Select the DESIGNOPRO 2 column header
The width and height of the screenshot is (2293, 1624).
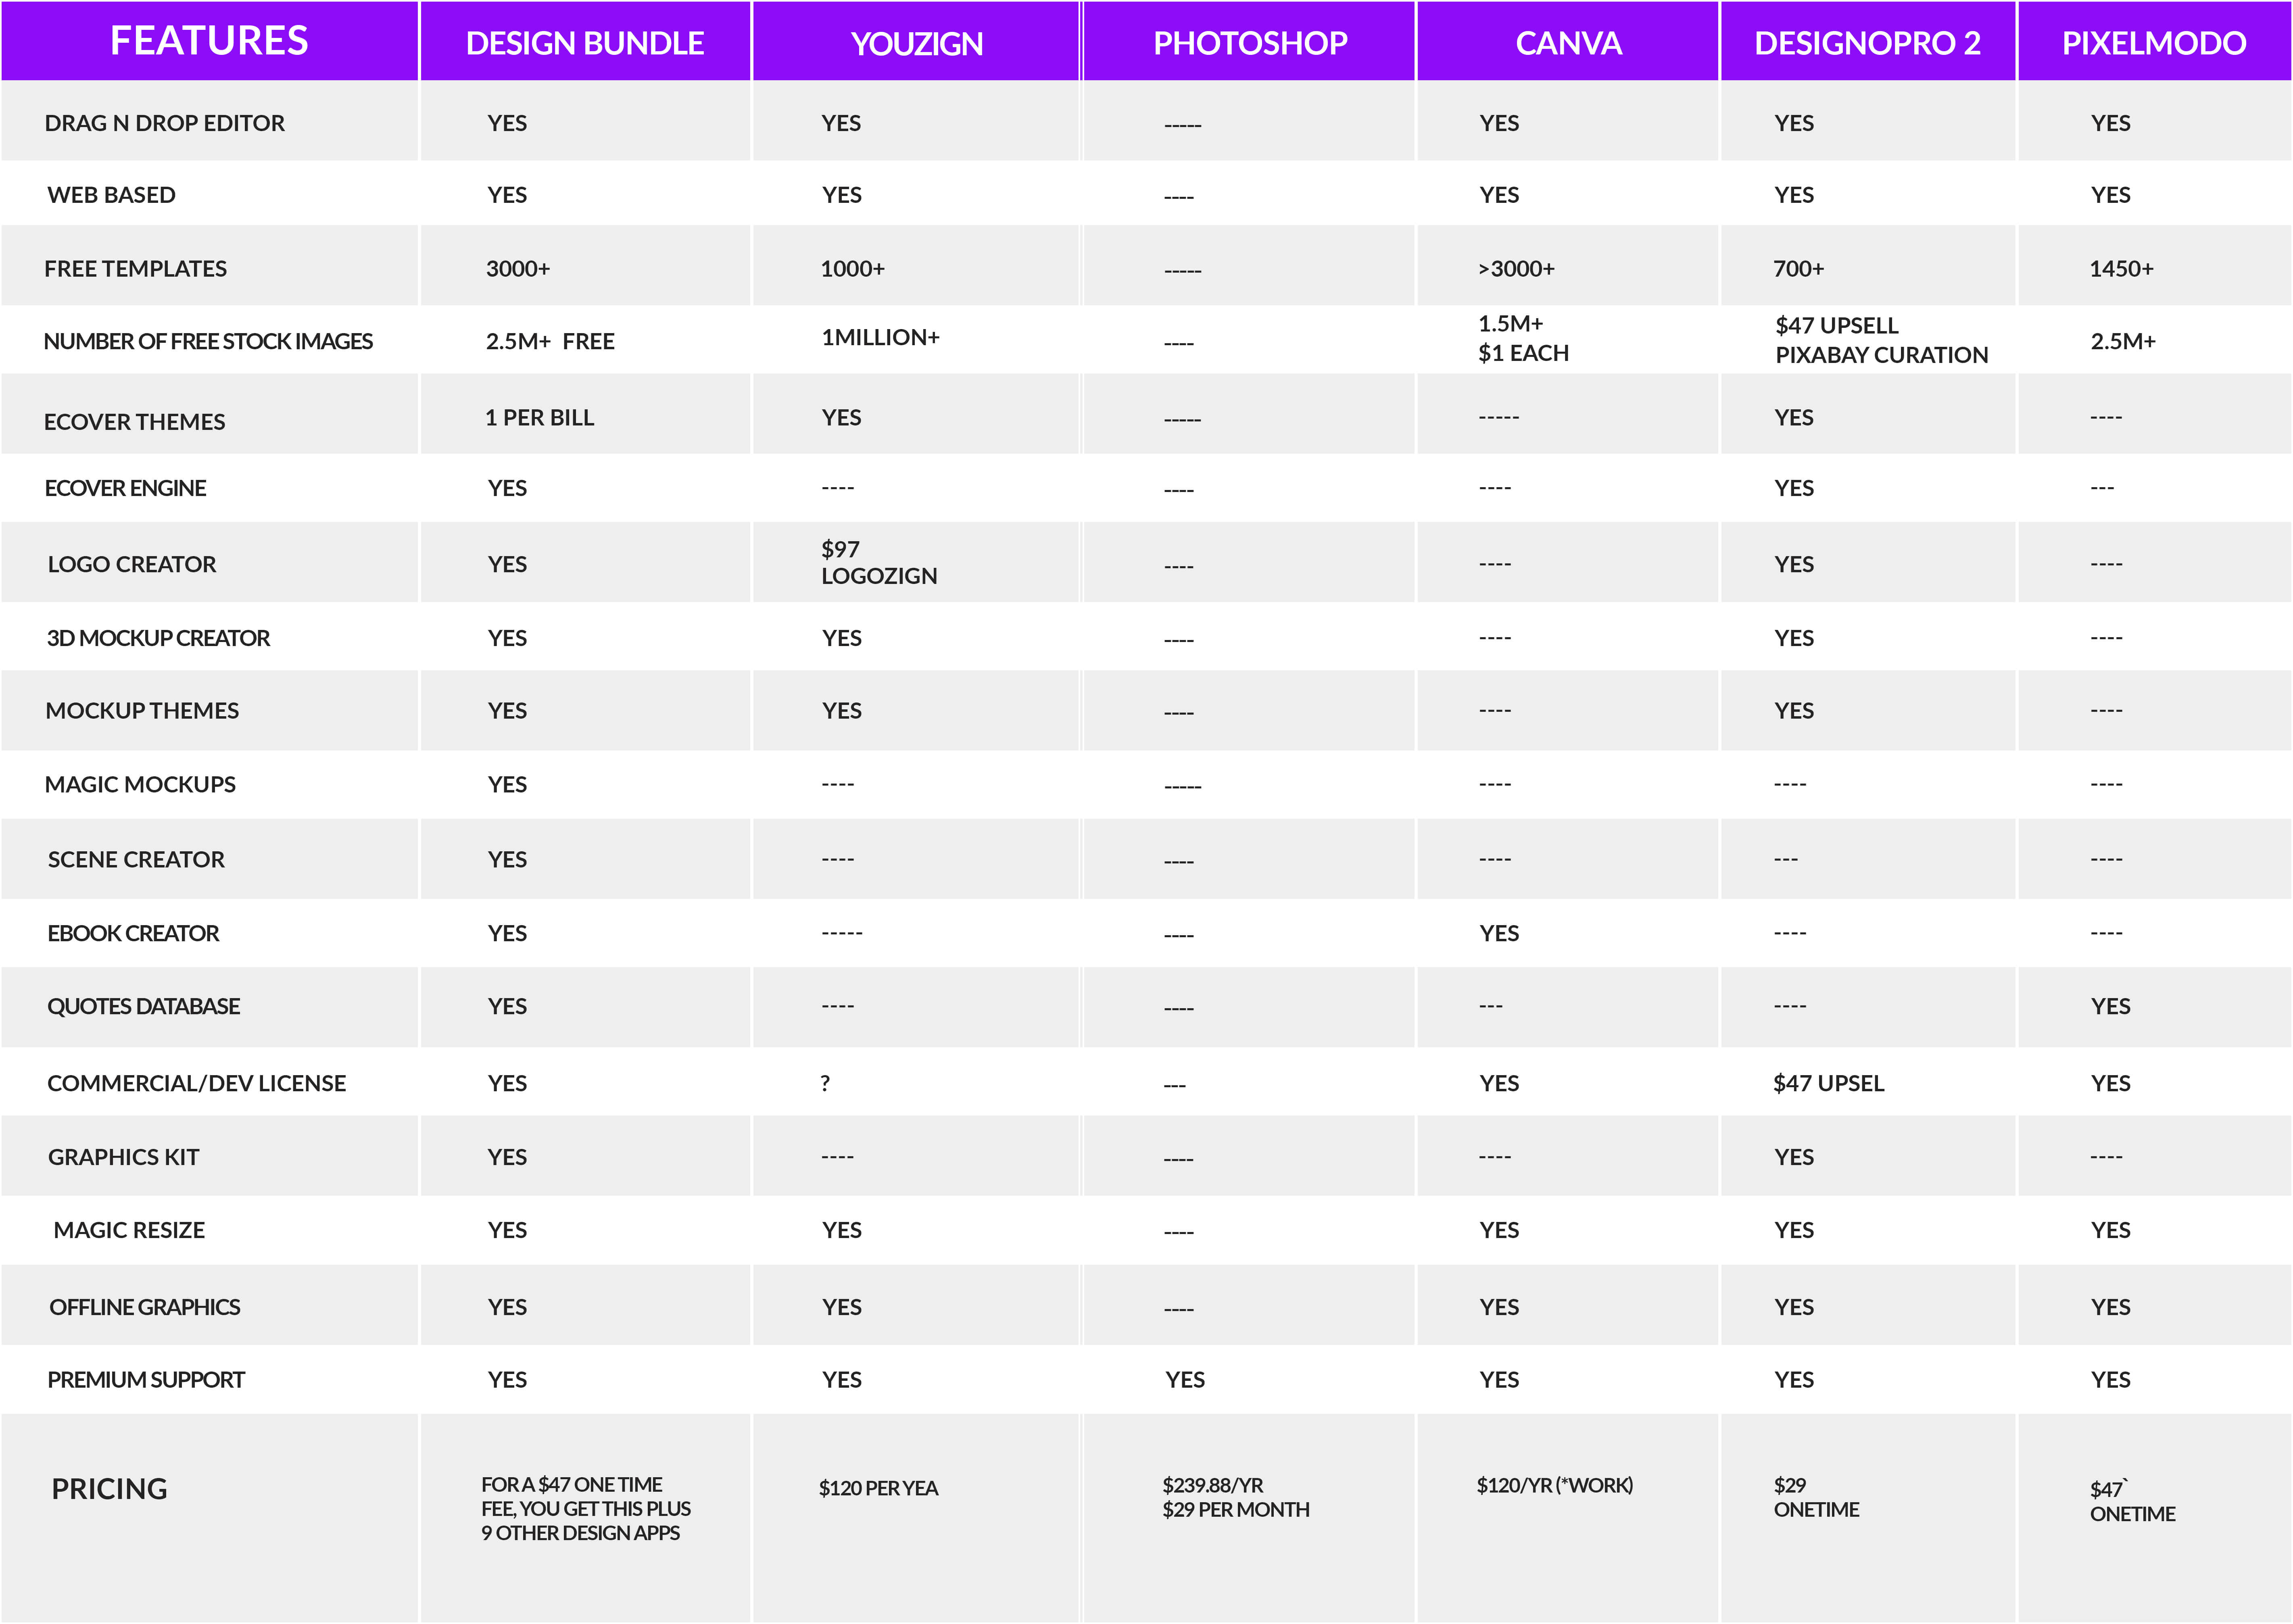click(x=1867, y=43)
